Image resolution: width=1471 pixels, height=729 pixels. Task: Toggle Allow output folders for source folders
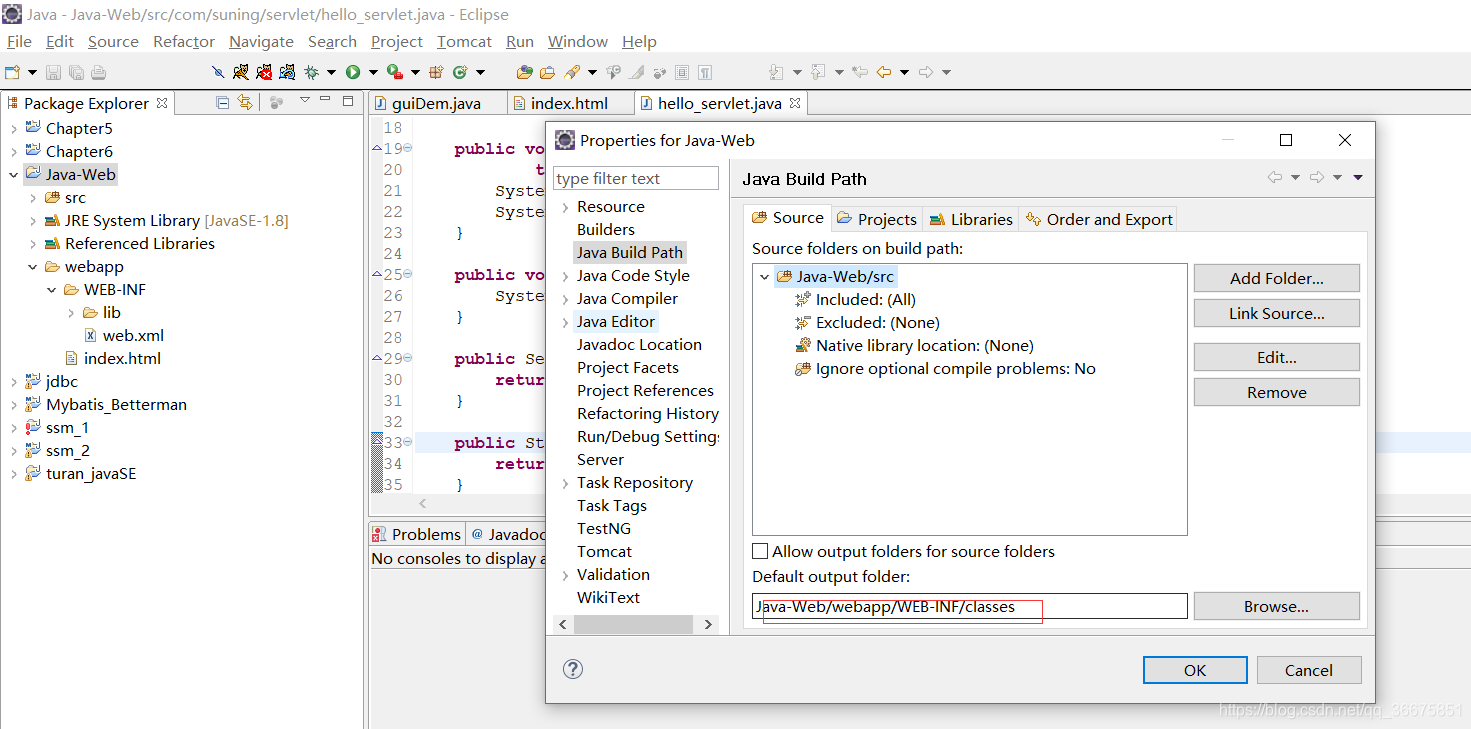point(760,551)
